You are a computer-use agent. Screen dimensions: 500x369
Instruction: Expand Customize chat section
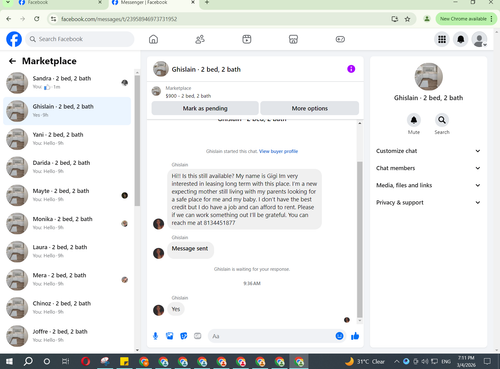428,151
